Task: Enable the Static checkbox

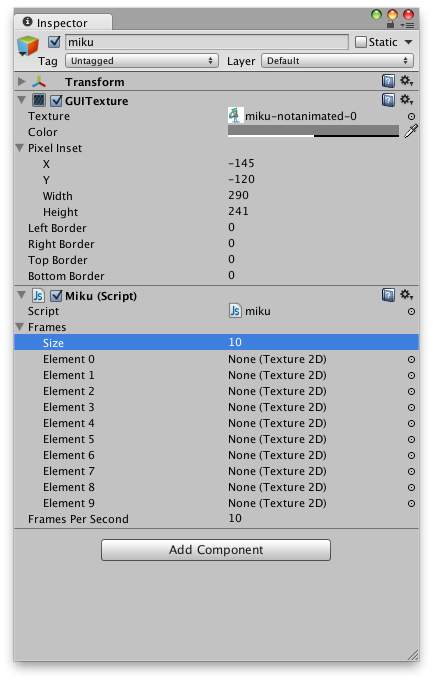Action: point(361,42)
